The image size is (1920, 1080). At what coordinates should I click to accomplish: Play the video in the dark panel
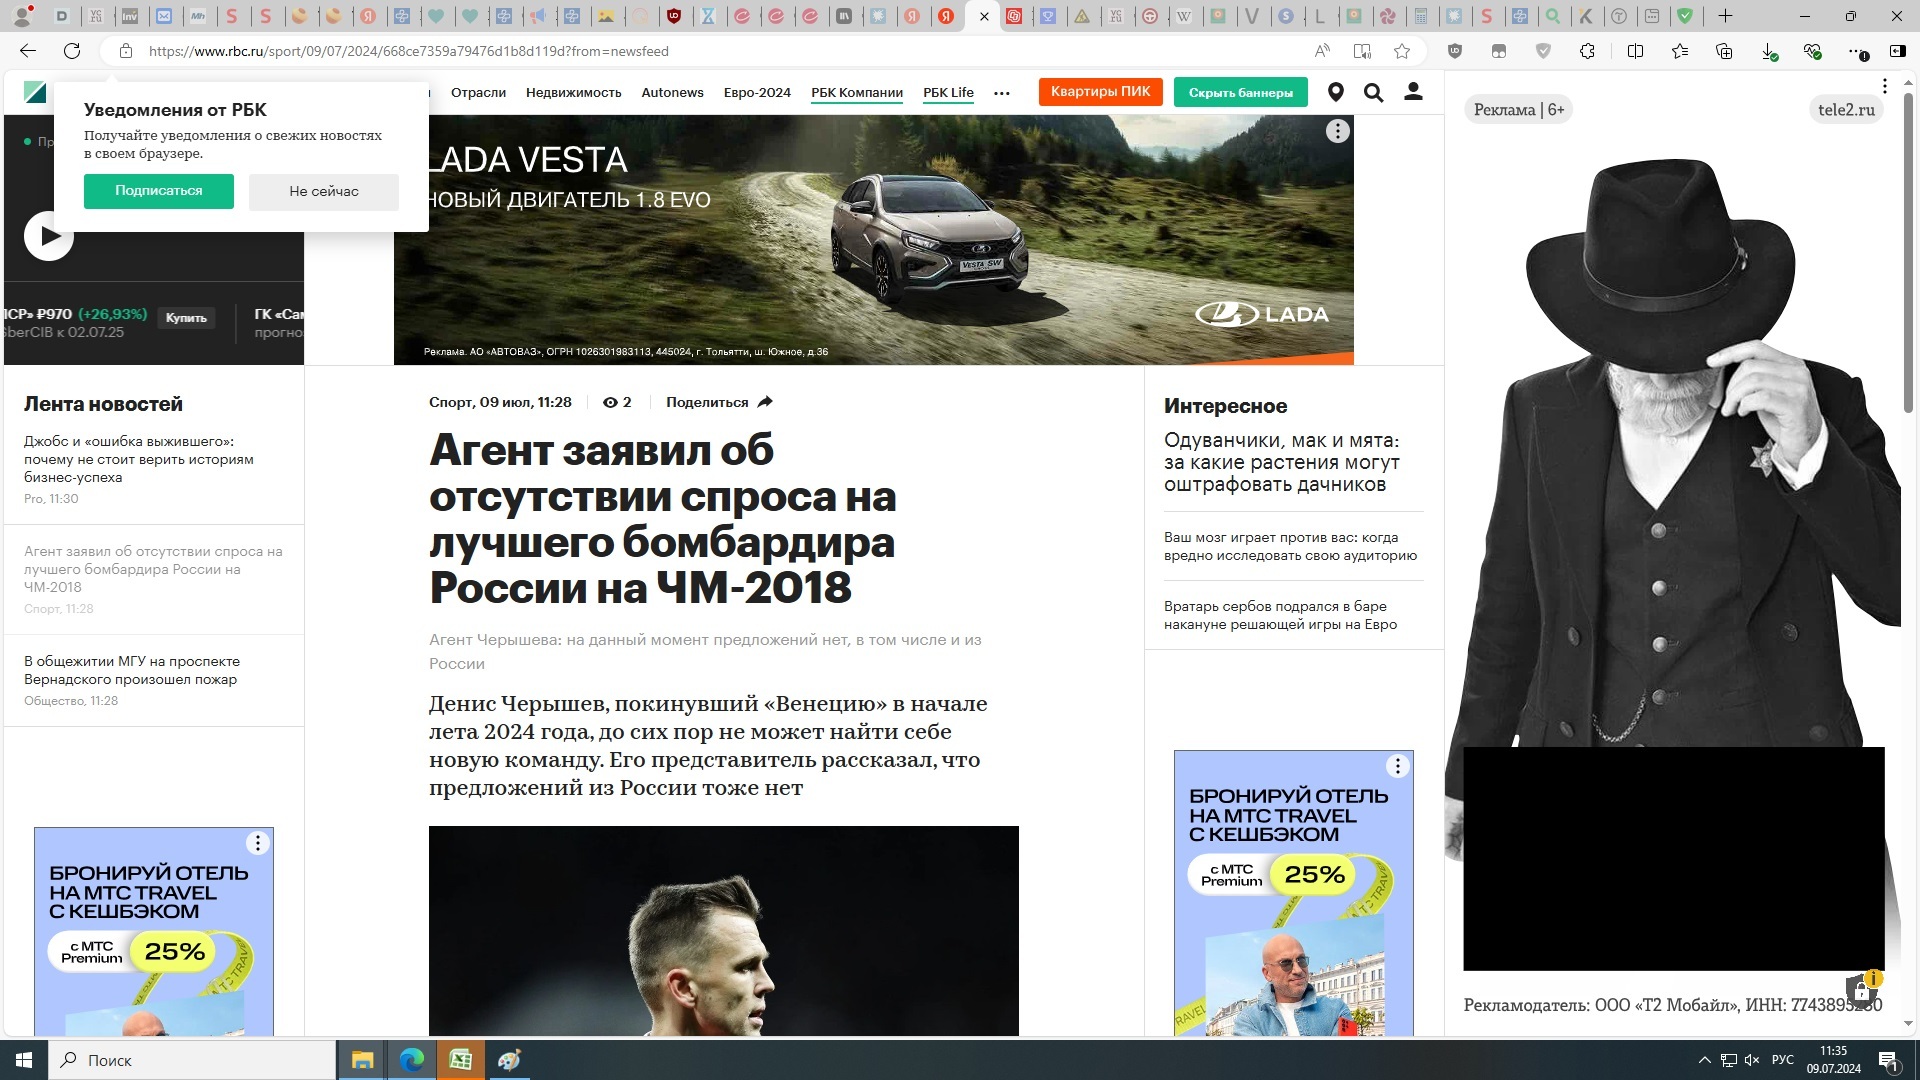[49, 237]
